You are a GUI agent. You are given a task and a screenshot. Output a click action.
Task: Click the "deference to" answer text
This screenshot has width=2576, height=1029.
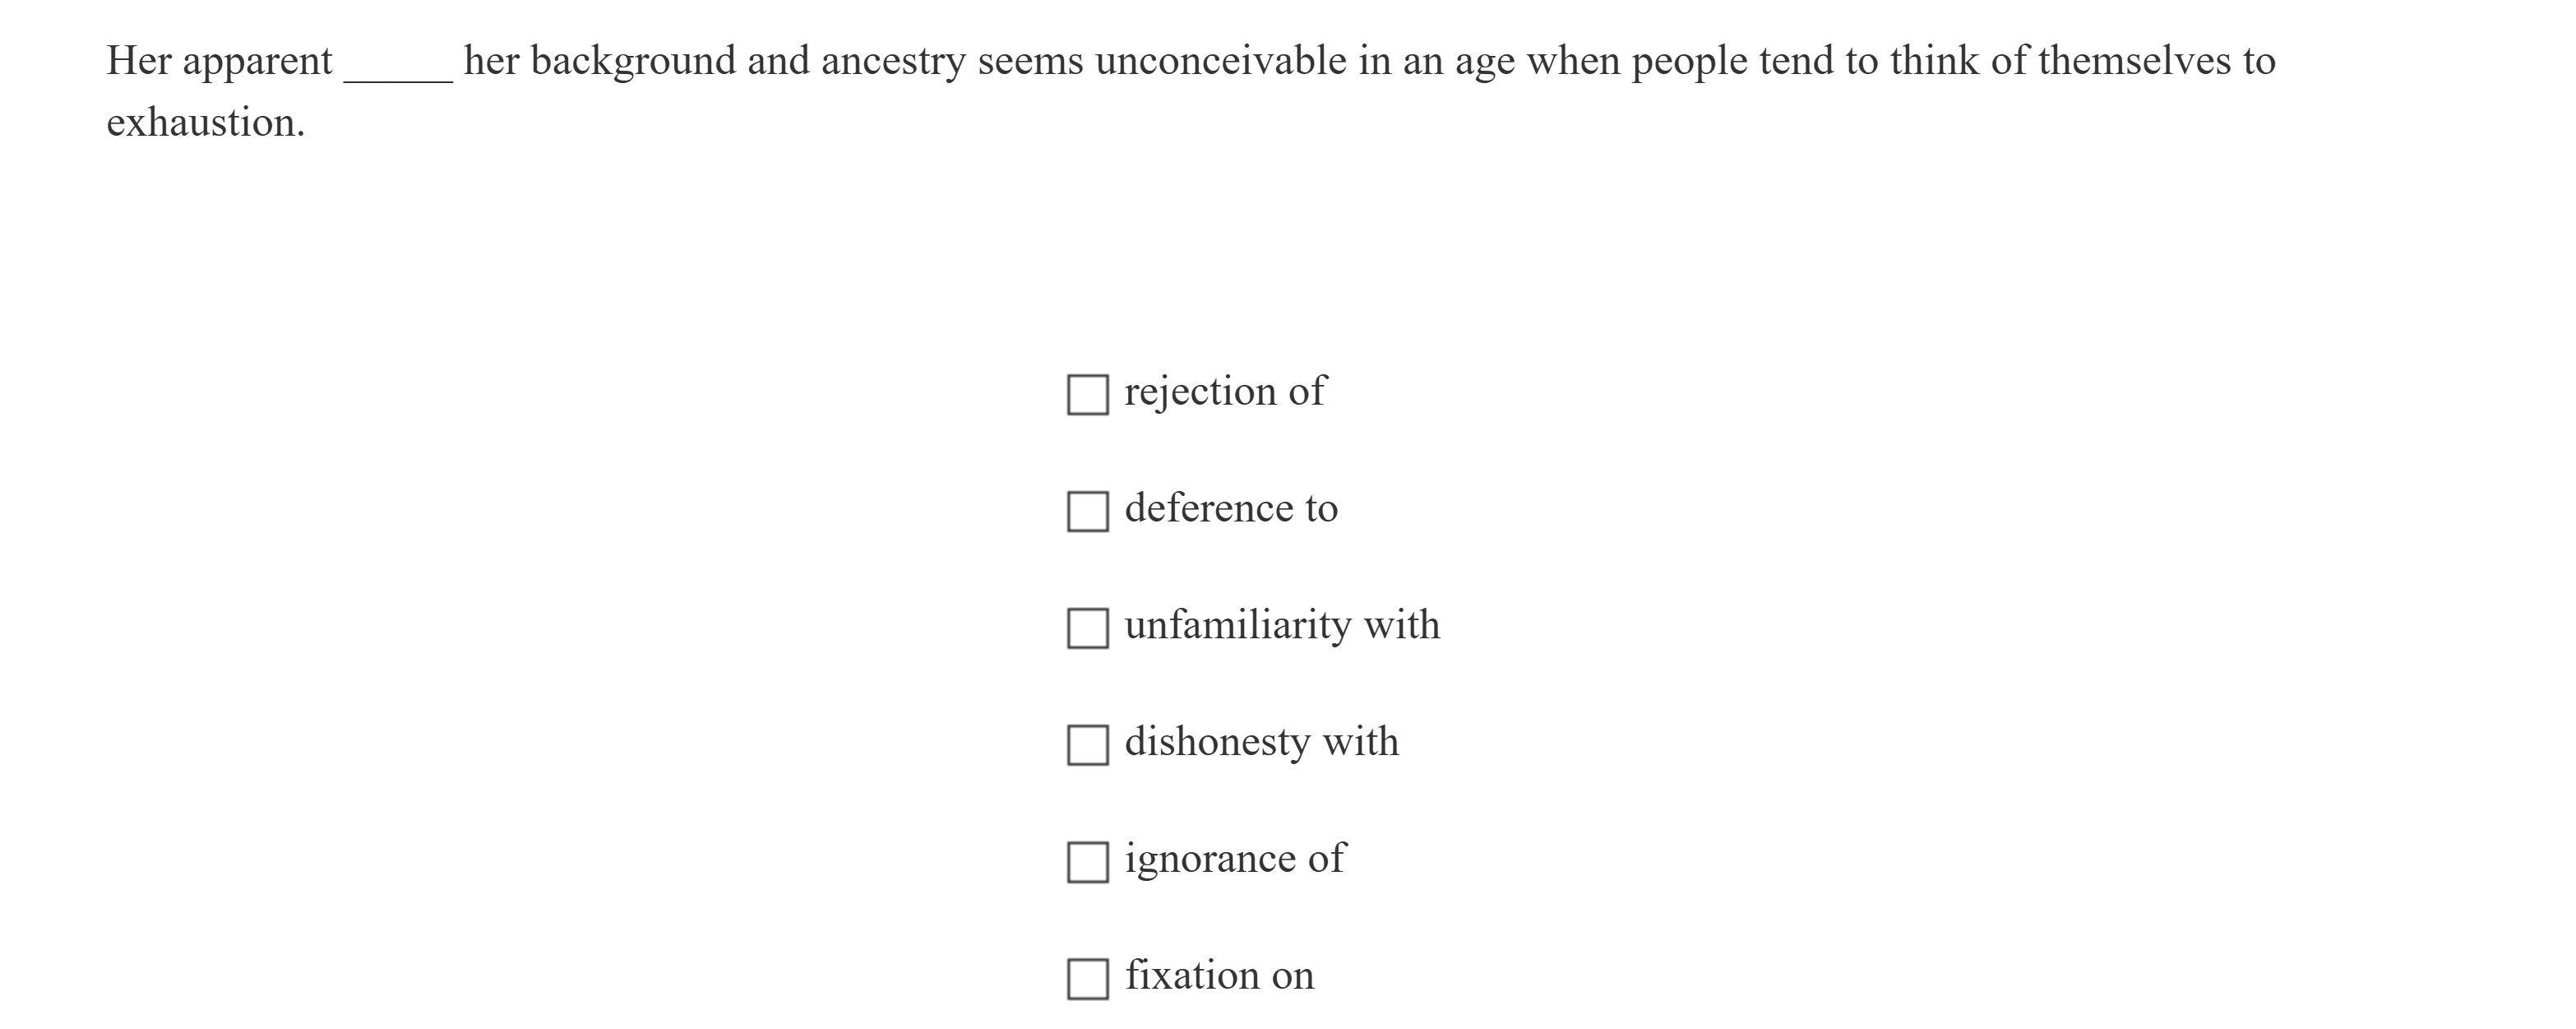(1230, 508)
